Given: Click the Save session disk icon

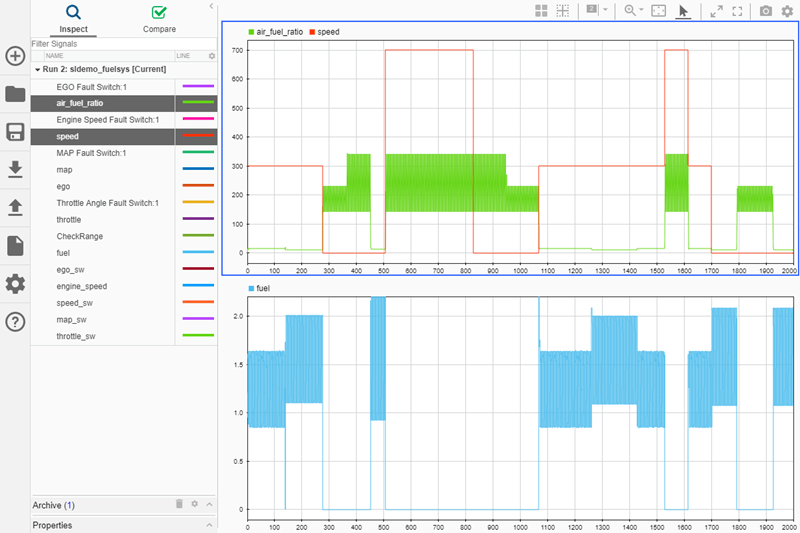Looking at the screenshot, I should point(15,132).
